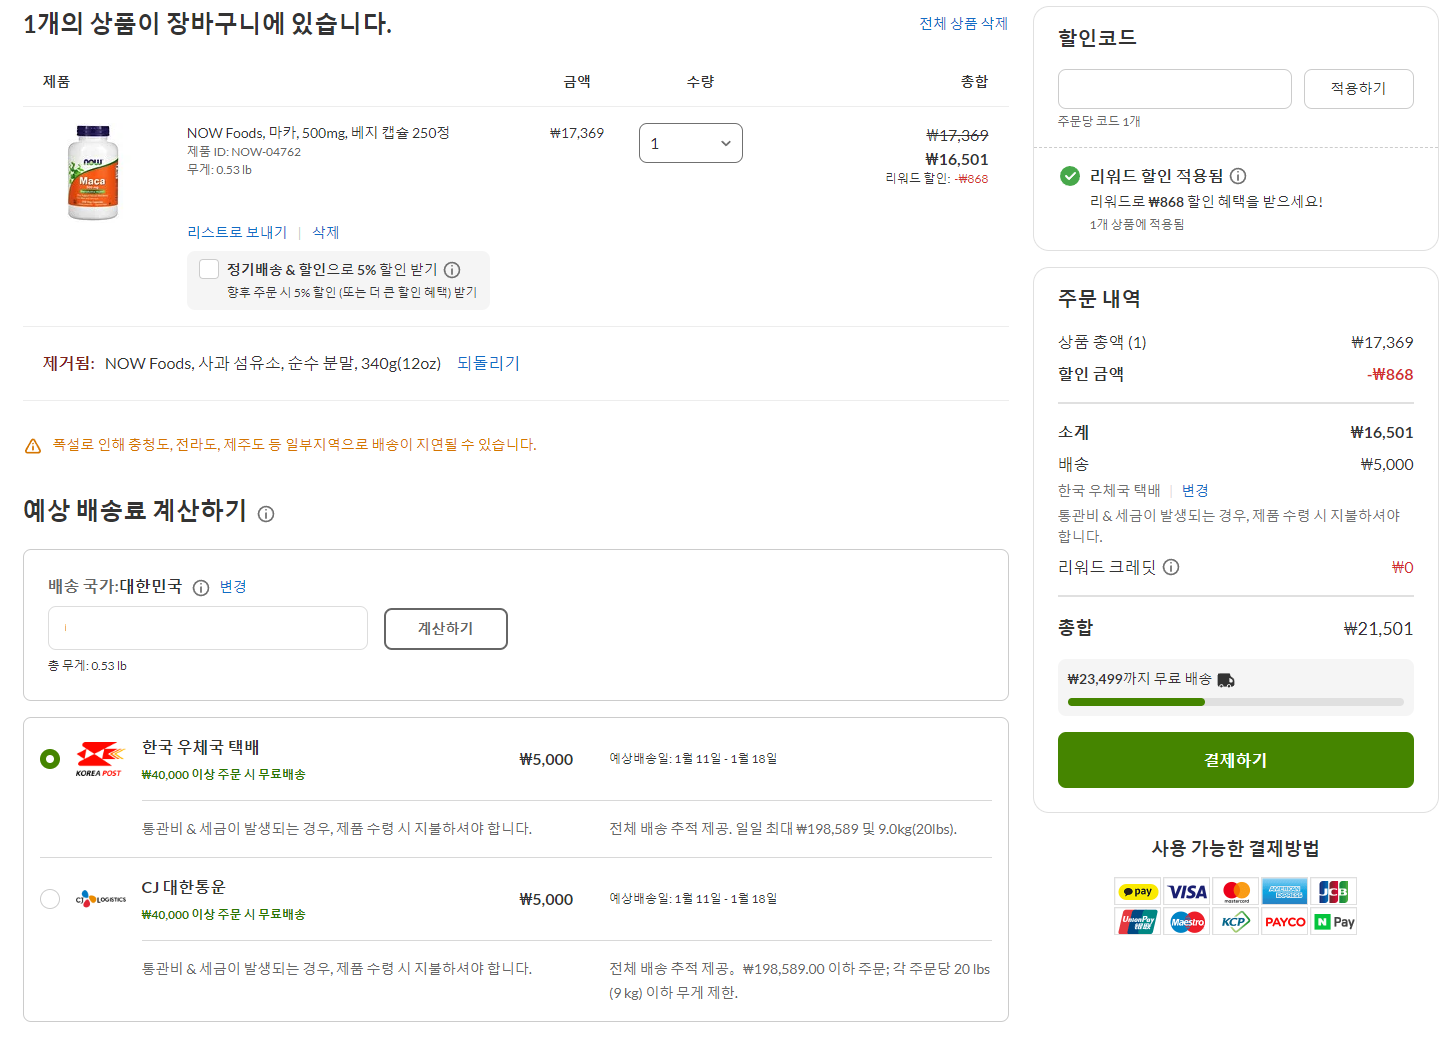The width and height of the screenshot is (1456, 1052).
Task: Click the Mastercard payment icon
Action: click(x=1236, y=891)
